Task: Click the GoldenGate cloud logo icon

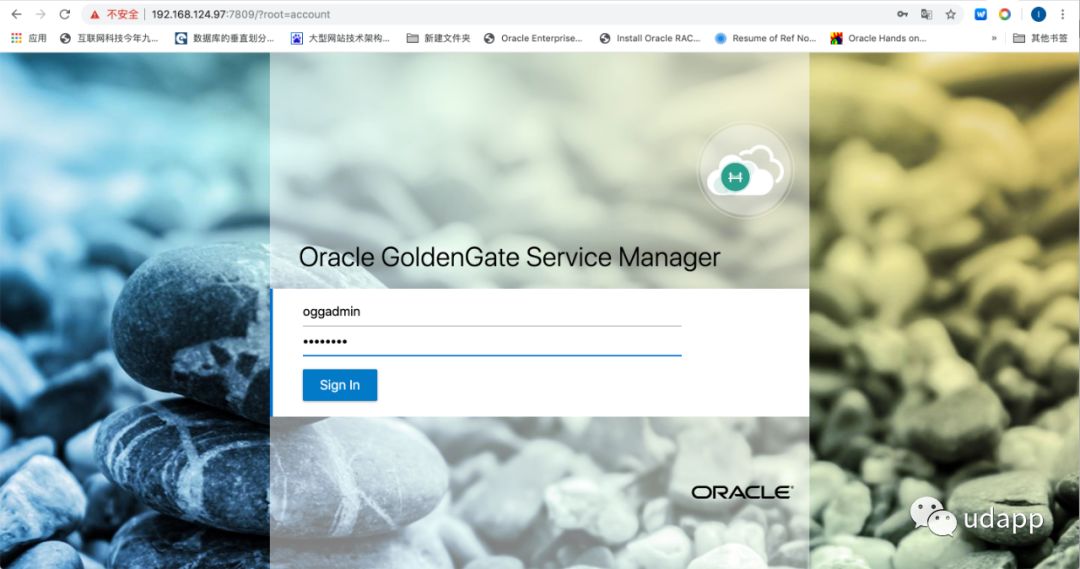Action: [745, 171]
